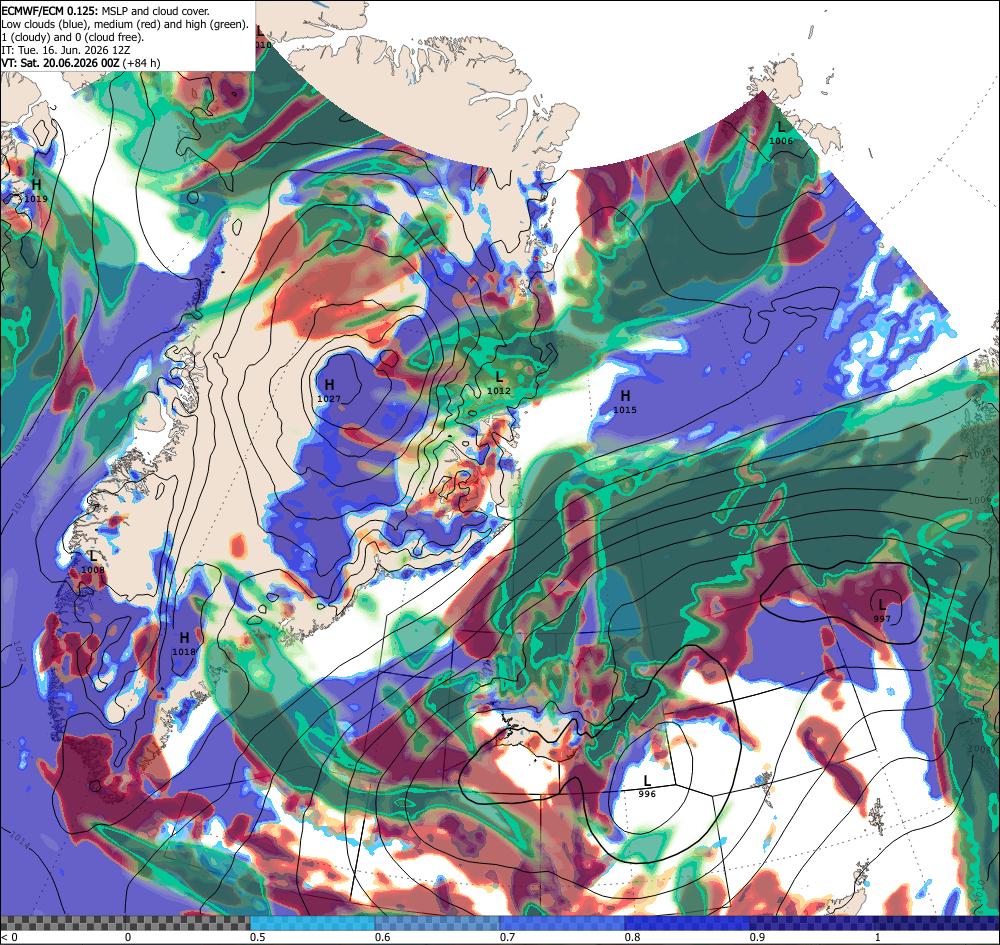The height and width of the screenshot is (945, 1000).
Task: Pick the 0.8 dark blue legend segment
Action: pyautogui.click(x=687, y=923)
